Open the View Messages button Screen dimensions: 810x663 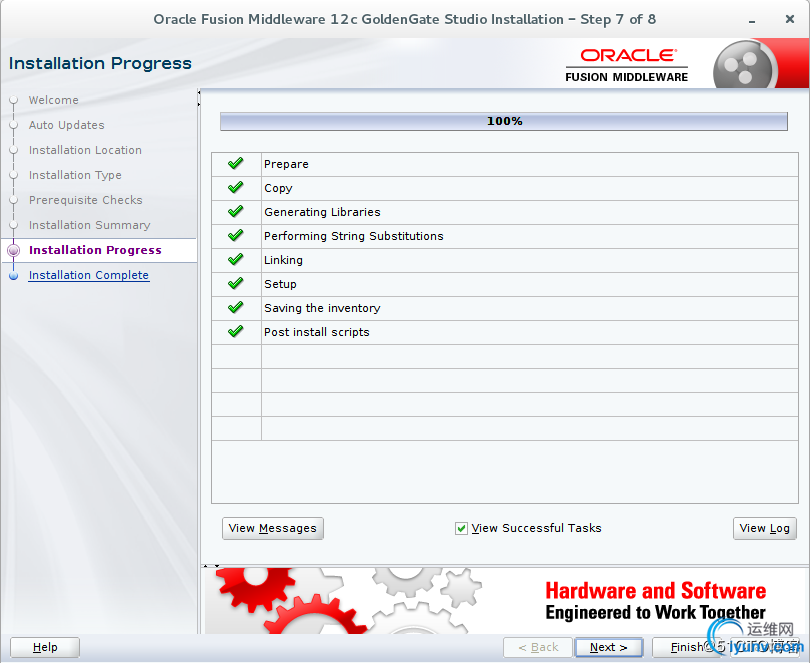pyautogui.click(x=273, y=528)
